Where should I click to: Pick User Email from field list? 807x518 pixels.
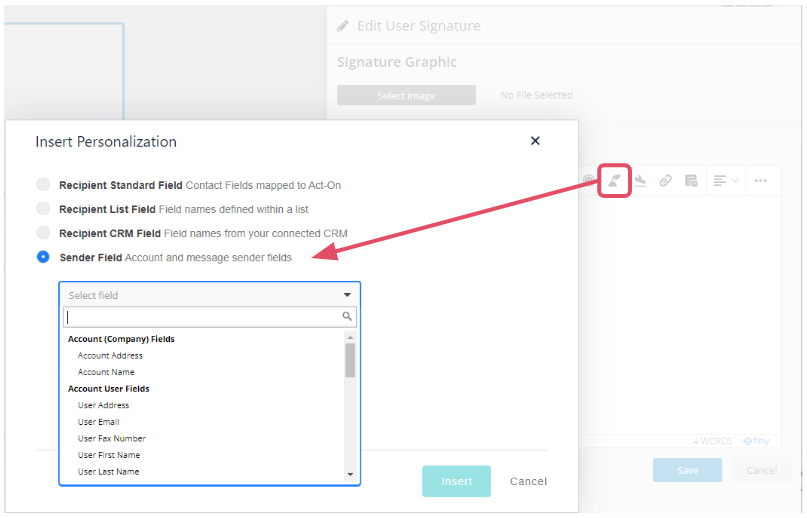click(x=98, y=422)
